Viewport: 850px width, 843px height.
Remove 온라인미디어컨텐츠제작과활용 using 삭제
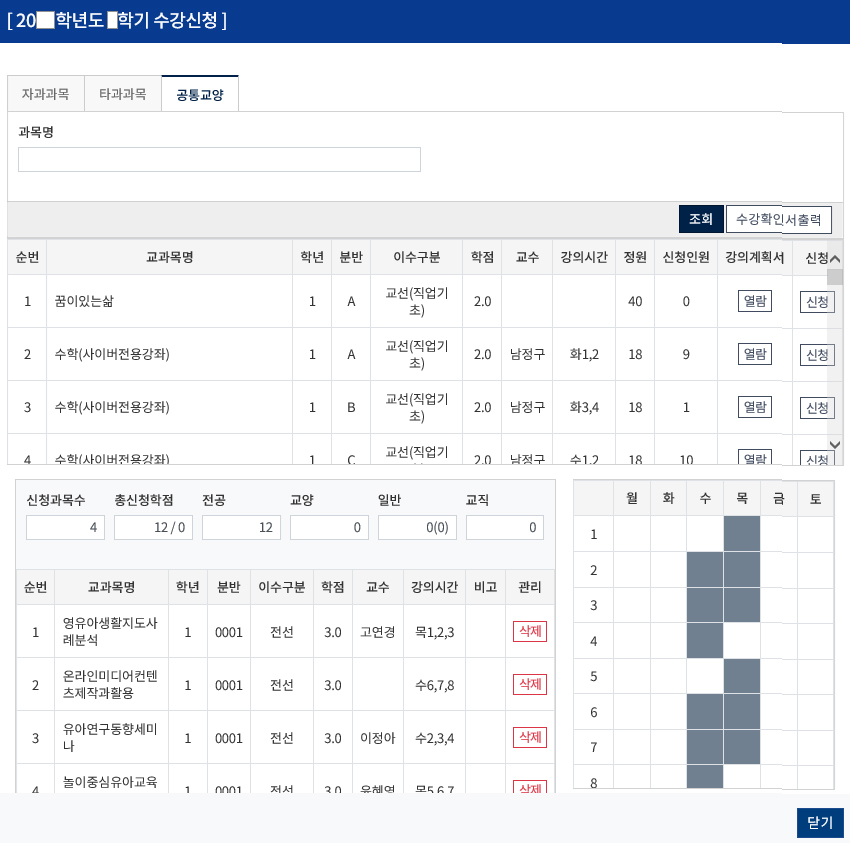click(529, 684)
